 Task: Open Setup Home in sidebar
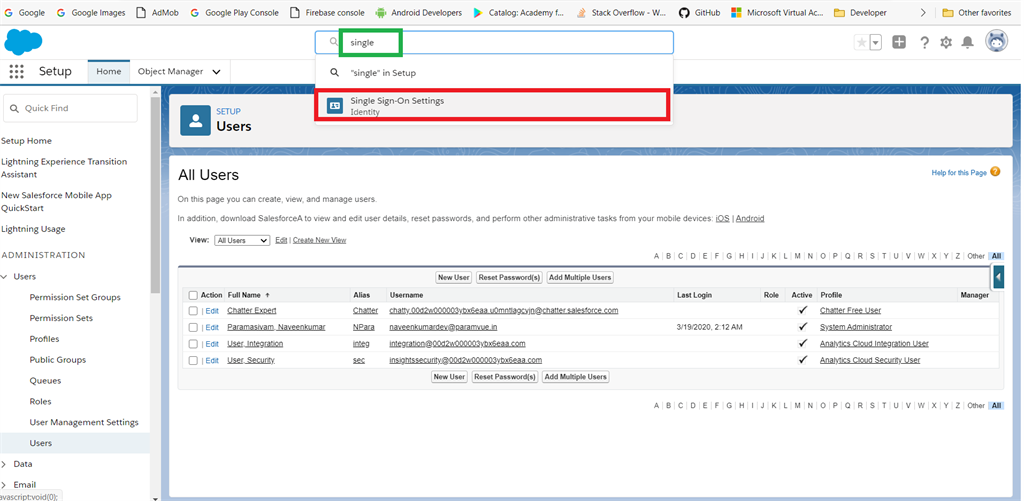26,140
